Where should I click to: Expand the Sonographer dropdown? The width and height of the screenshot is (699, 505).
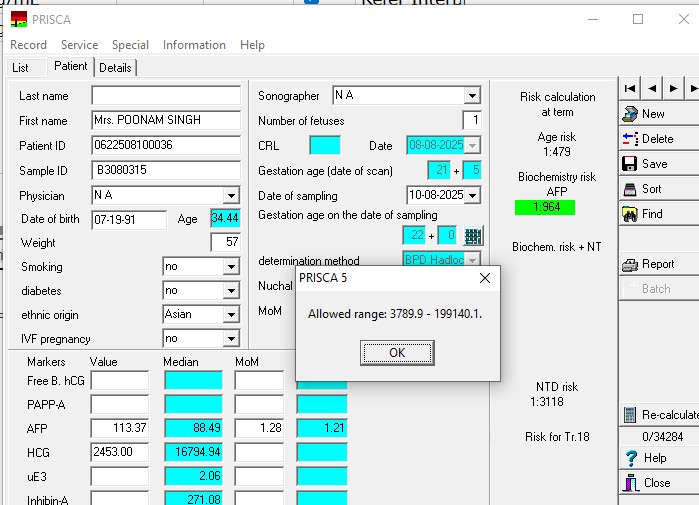(x=472, y=96)
